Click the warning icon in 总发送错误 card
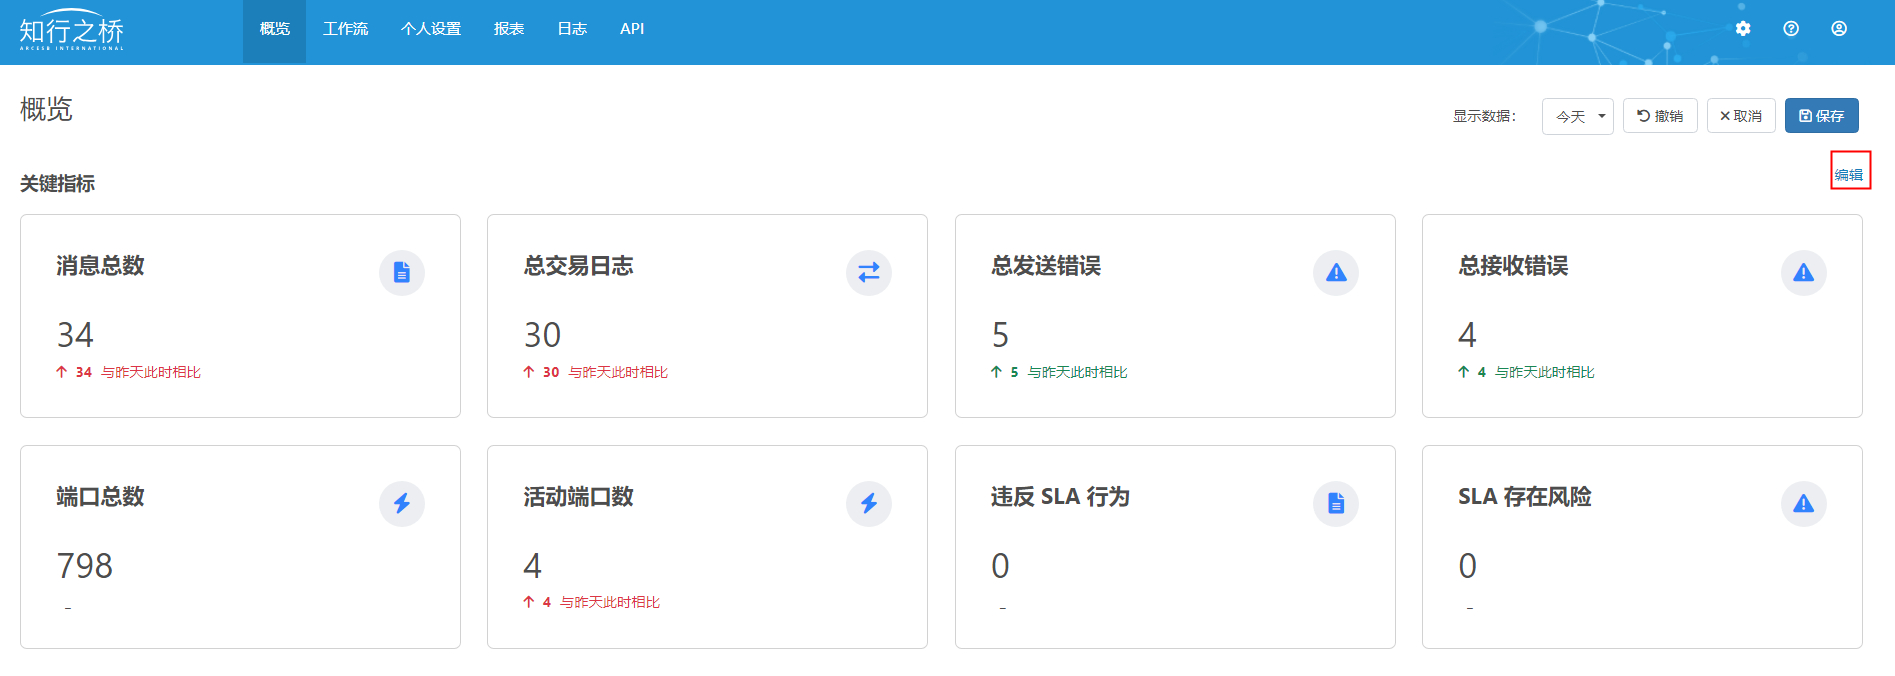The width and height of the screenshot is (1895, 676). click(x=1336, y=272)
